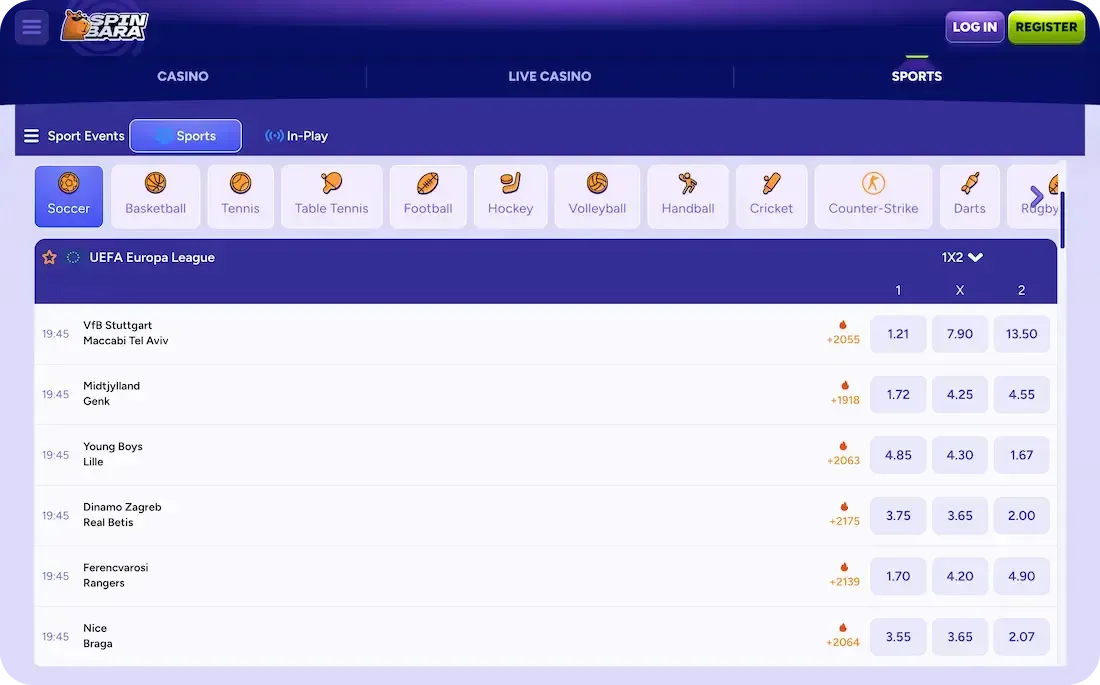The image size is (1100, 685).
Task: Open the VfB Stuttgart match row
Action: pyautogui.click(x=546, y=333)
